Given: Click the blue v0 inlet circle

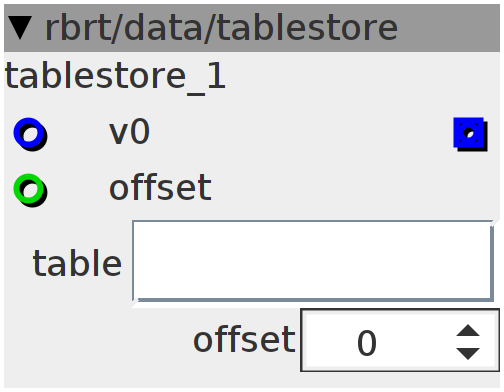Looking at the screenshot, I should coord(29,132).
